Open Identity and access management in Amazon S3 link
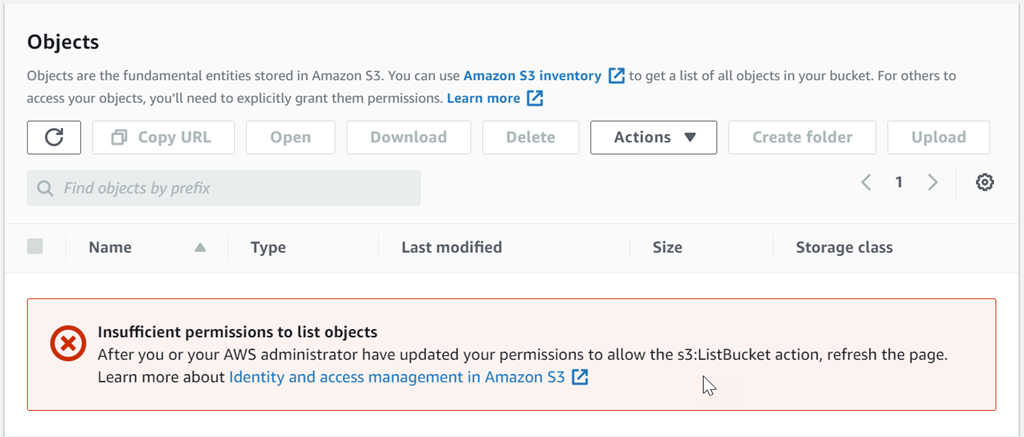Viewport: 1024px width, 437px height. pos(397,377)
